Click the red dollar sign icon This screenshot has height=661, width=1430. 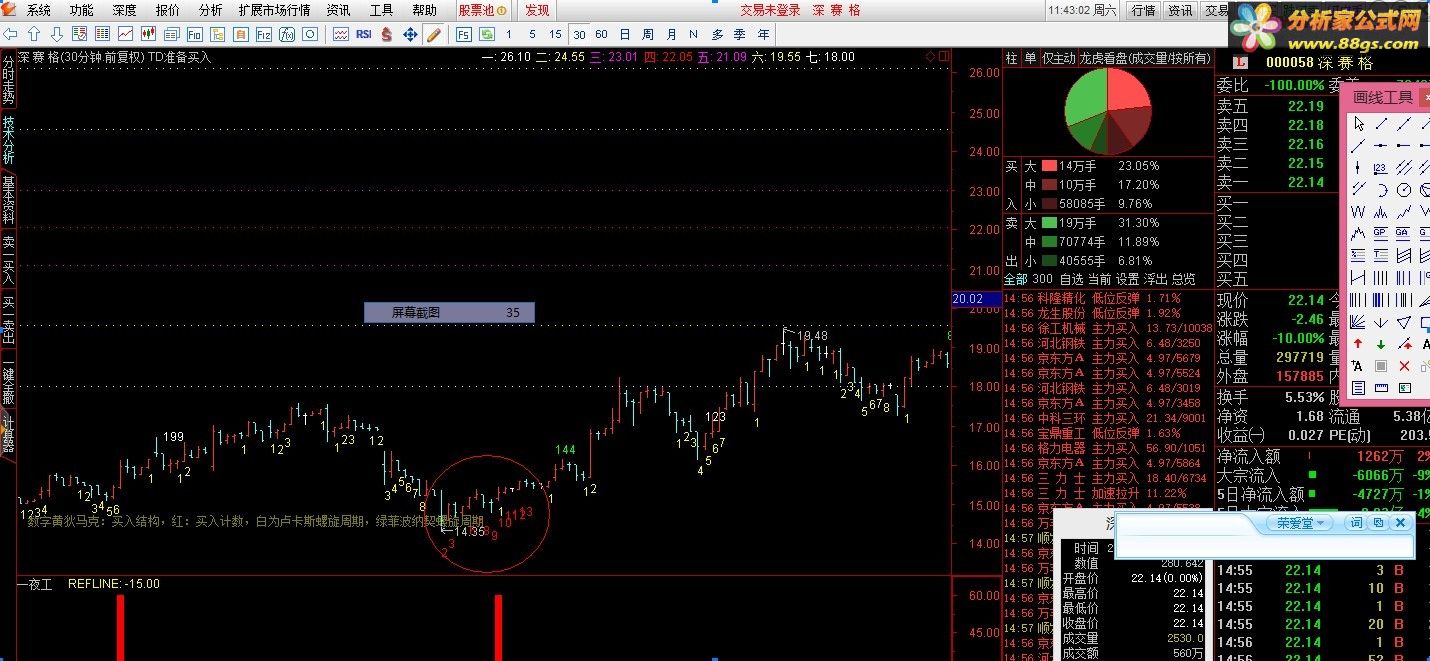(x=386, y=34)
